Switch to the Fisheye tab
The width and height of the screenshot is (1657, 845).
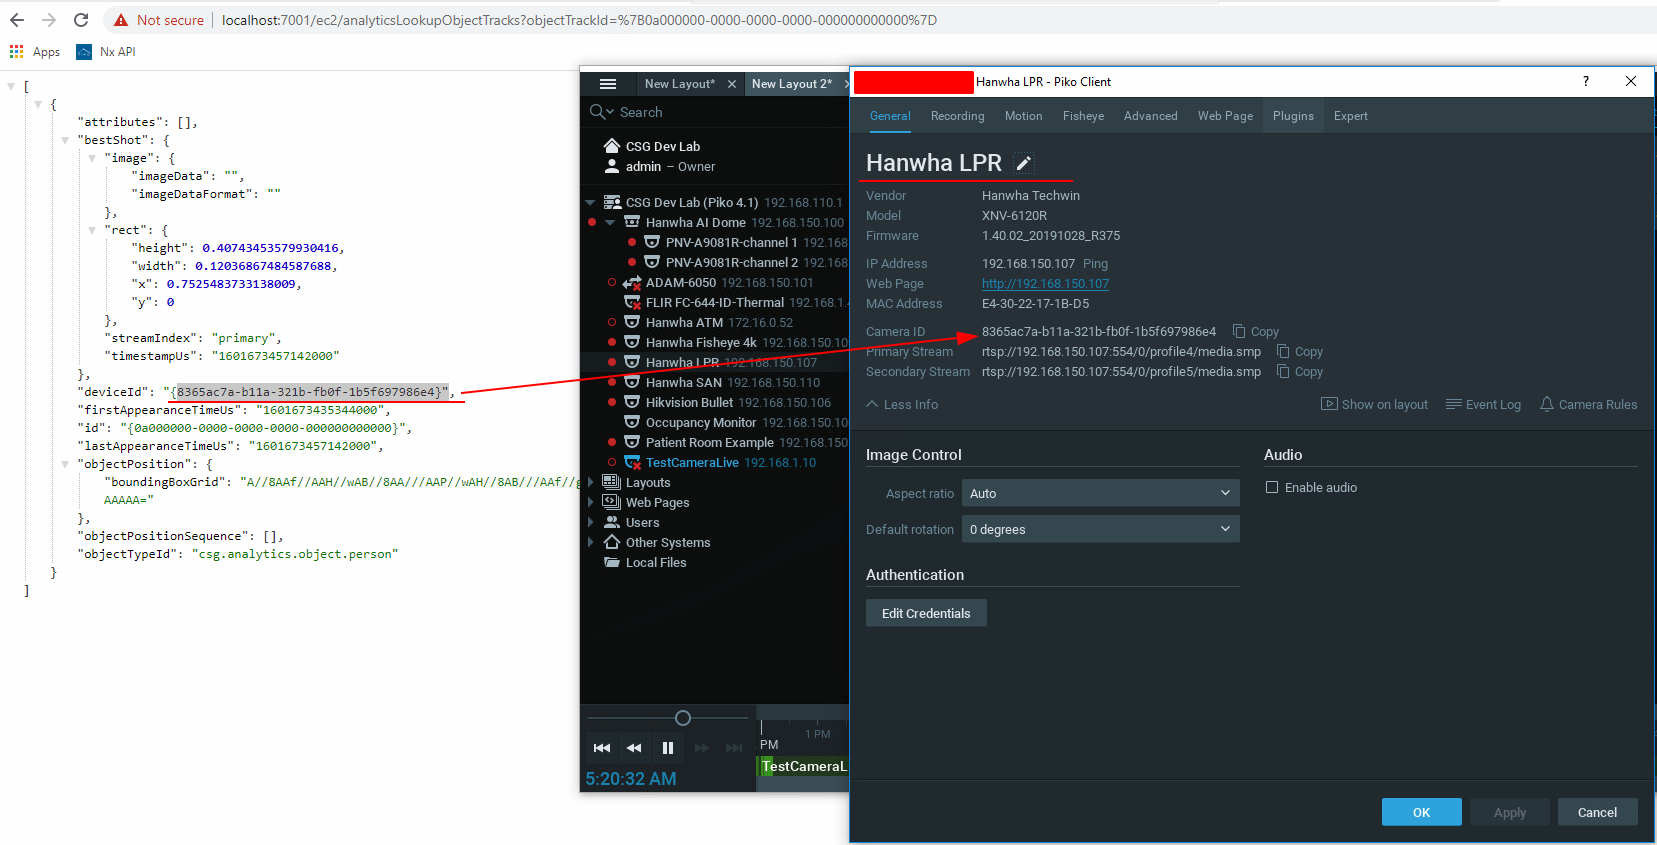[x=1083, y=116]
